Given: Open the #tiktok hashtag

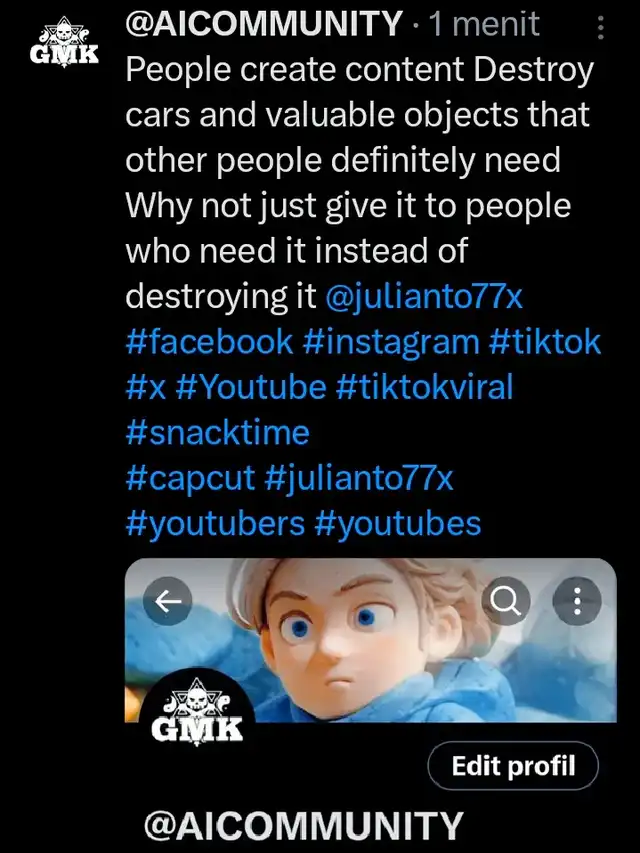Looking at the screenshot, I should tap(545, 341).
